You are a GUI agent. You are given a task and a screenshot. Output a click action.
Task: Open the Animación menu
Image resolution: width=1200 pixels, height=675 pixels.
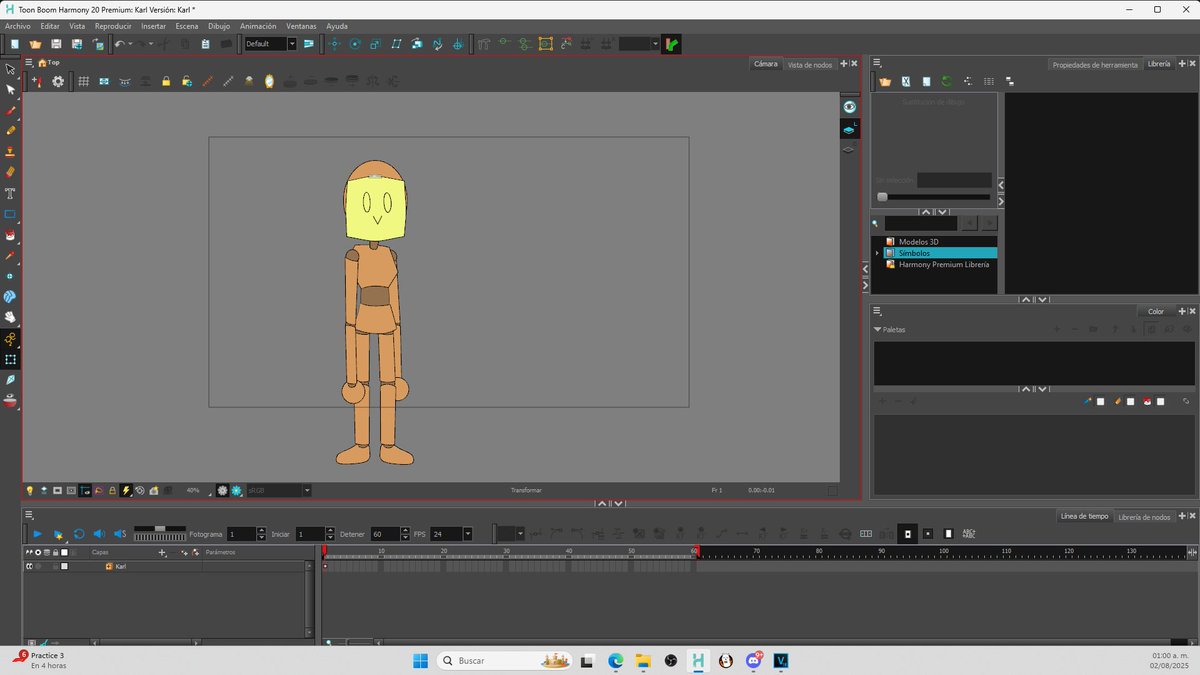tap(258, 26)
